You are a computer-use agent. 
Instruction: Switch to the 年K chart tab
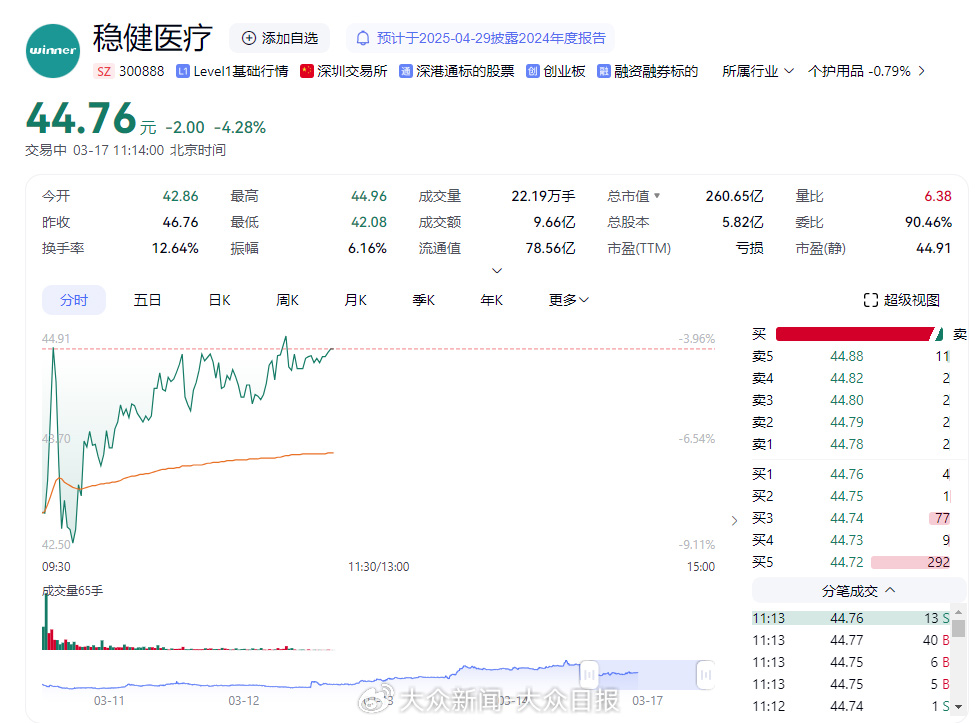[x=492, y=300]
